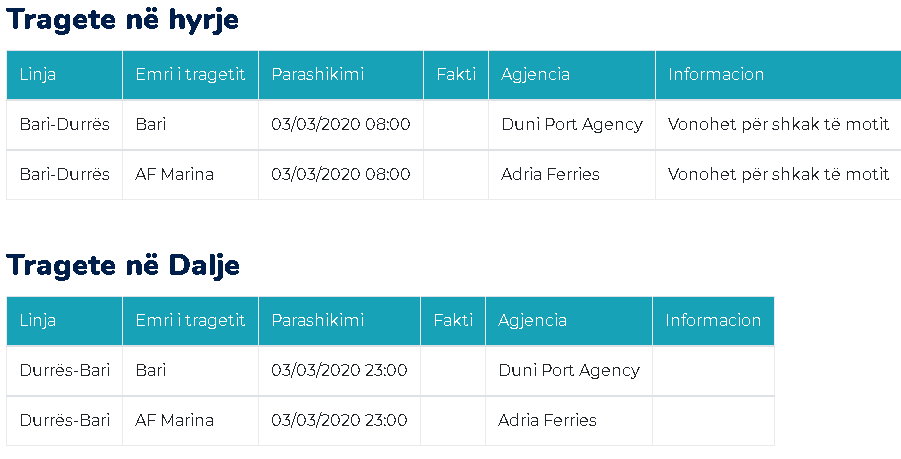Click the Fakti header in the departures table

tap(453, 321)
